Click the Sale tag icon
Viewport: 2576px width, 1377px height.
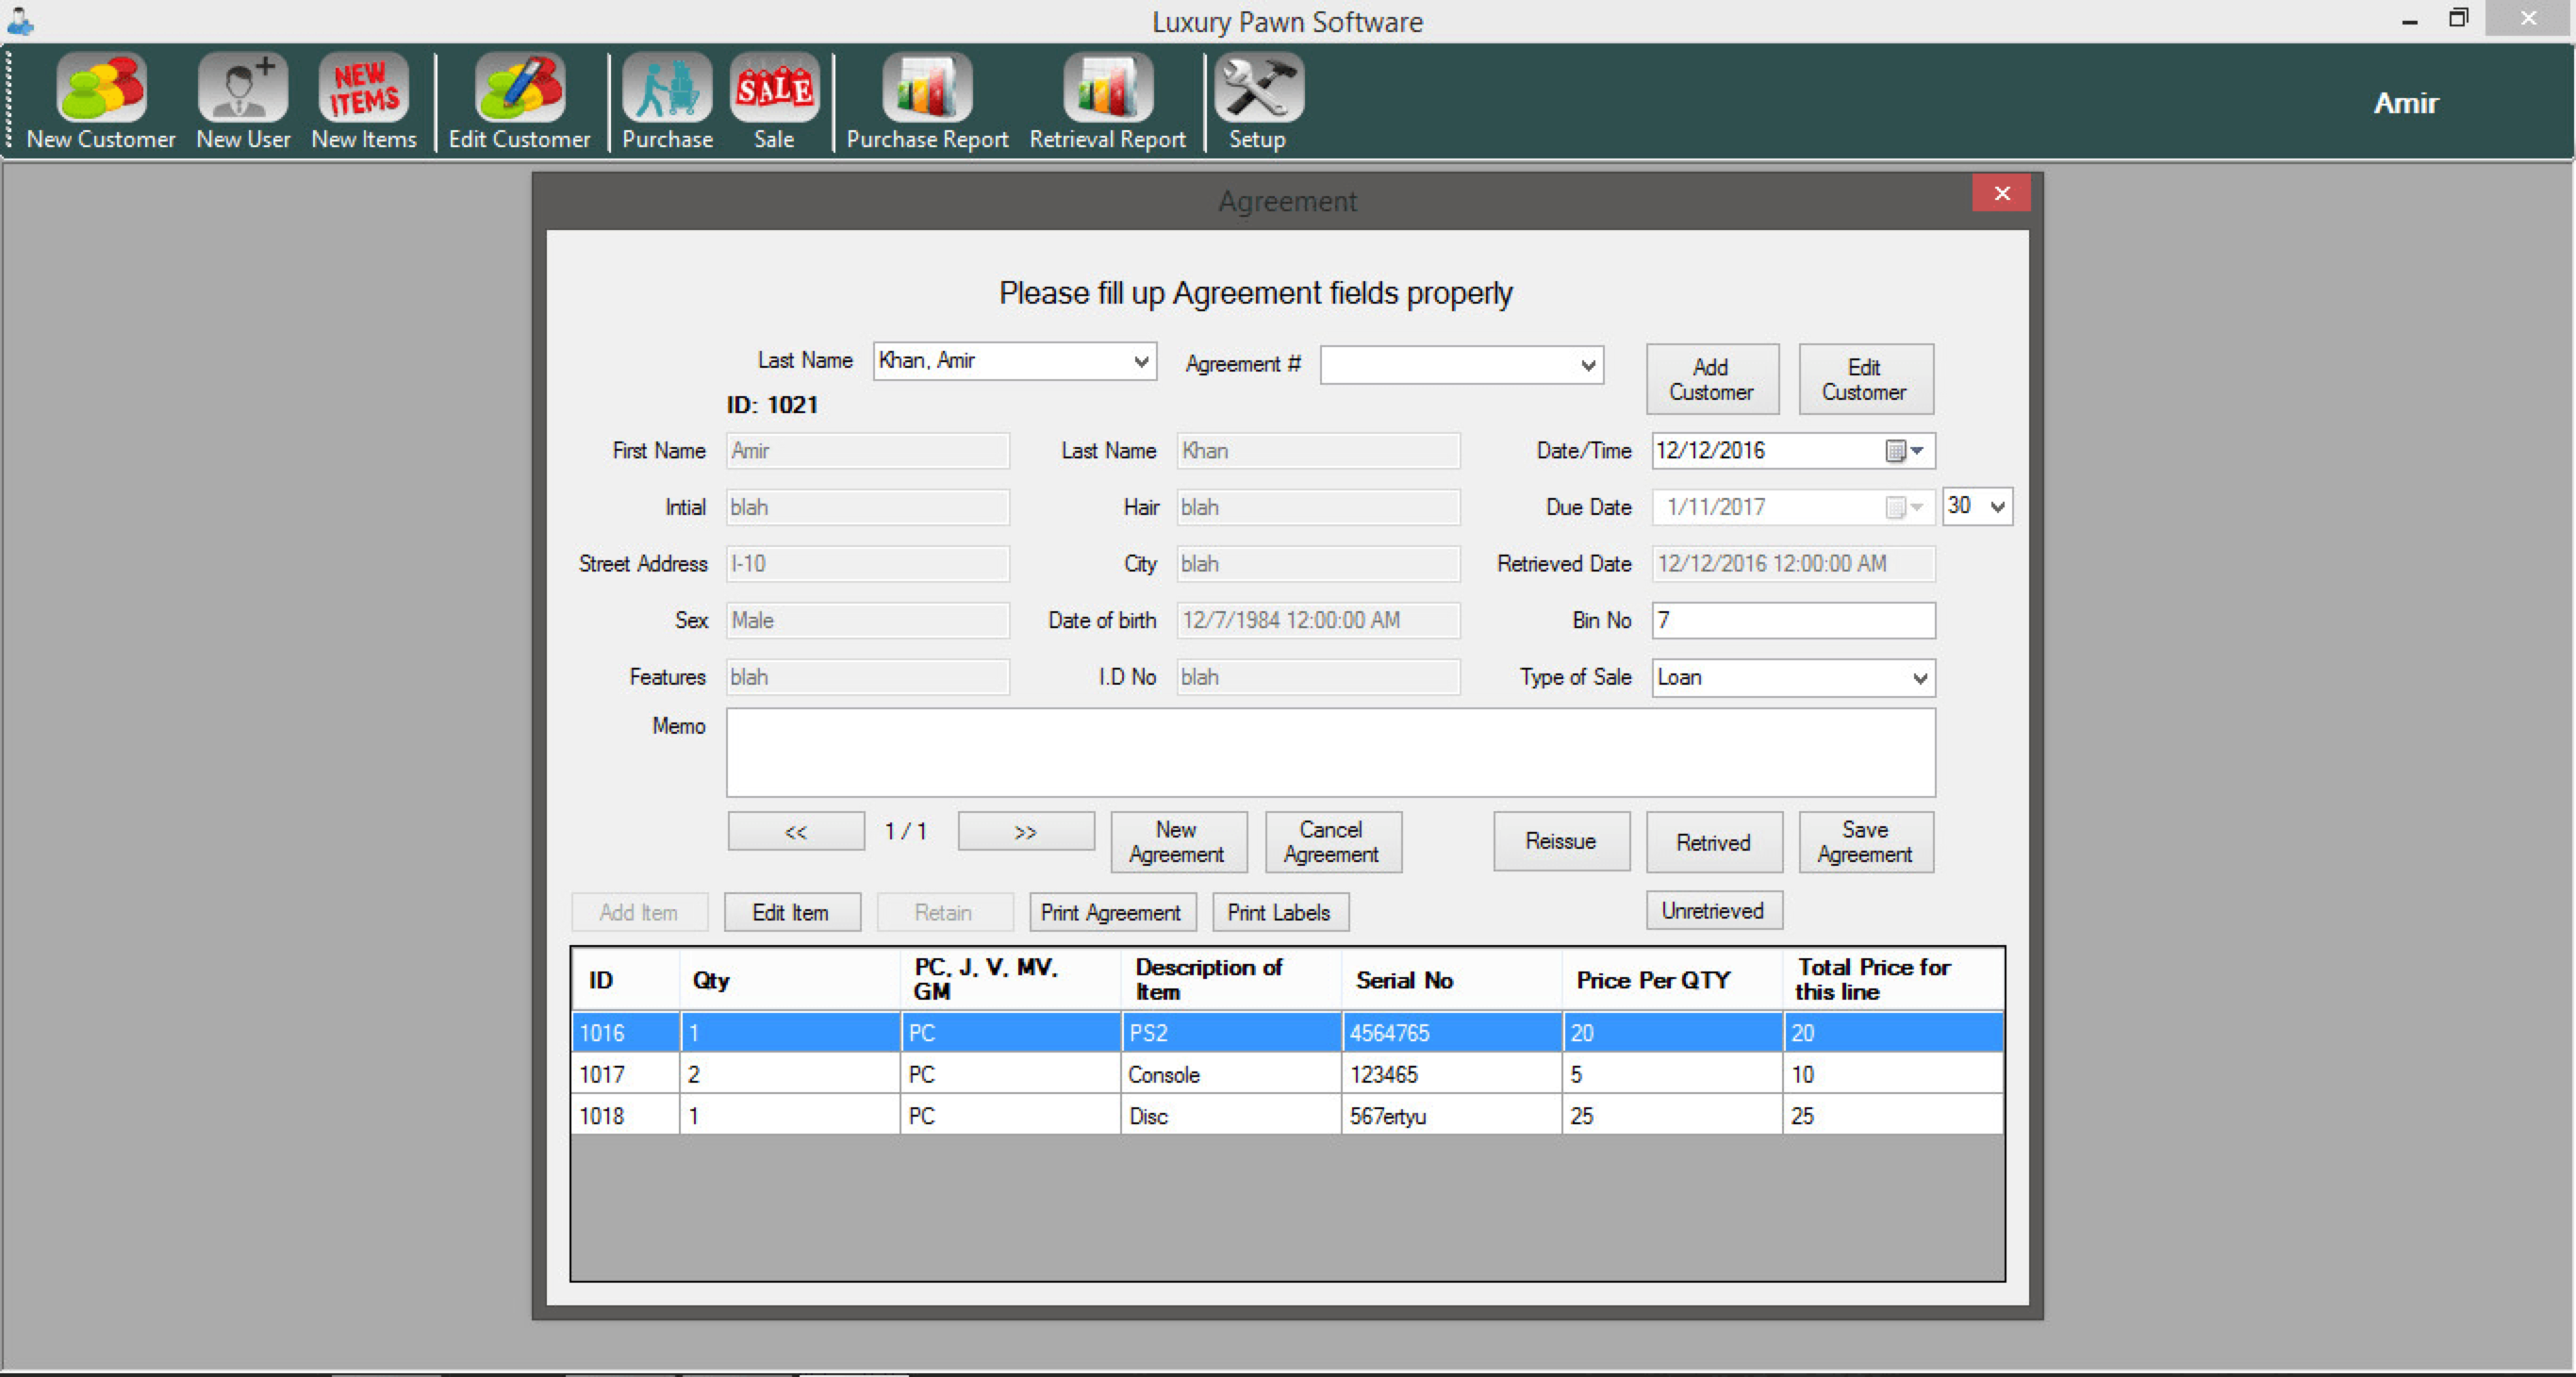click(774, 101)
